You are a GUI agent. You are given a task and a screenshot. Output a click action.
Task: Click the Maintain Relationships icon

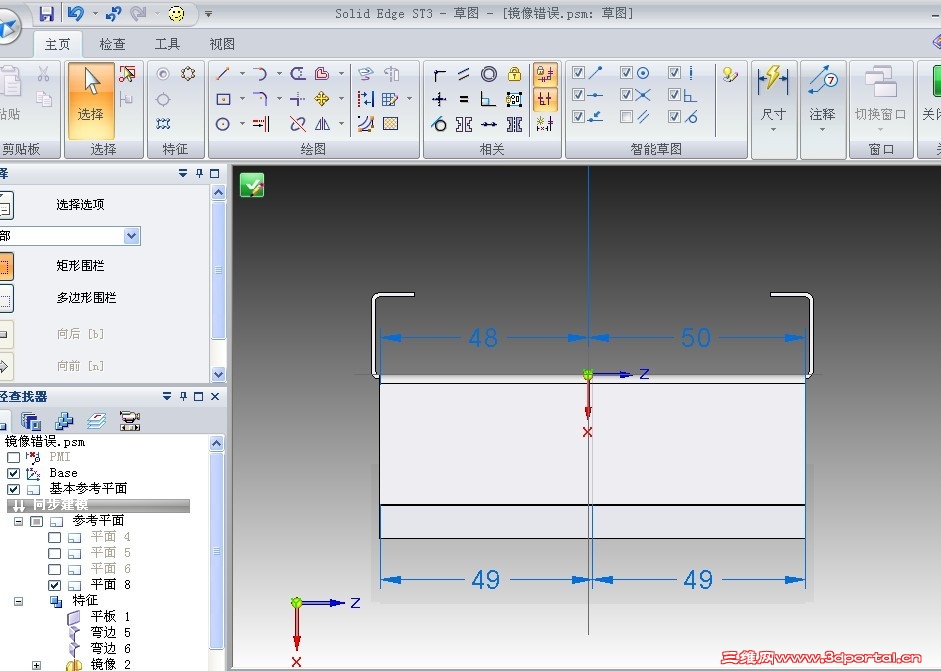click(x=545, y=74)
